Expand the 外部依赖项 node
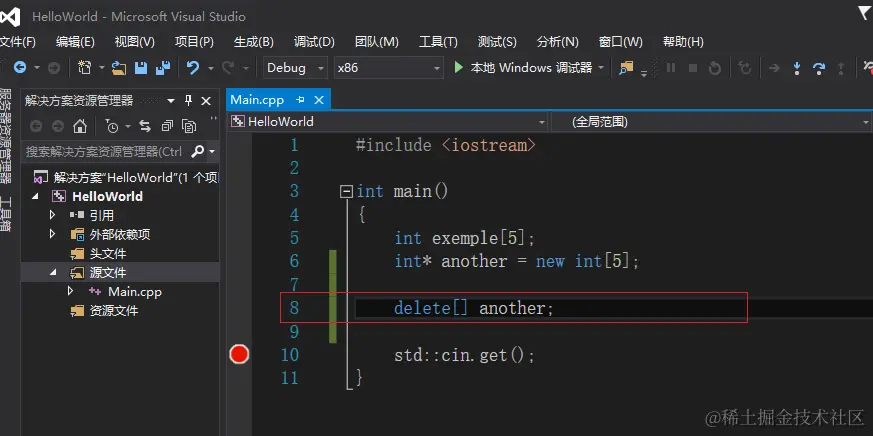The image size is (873, 436). 52,234
